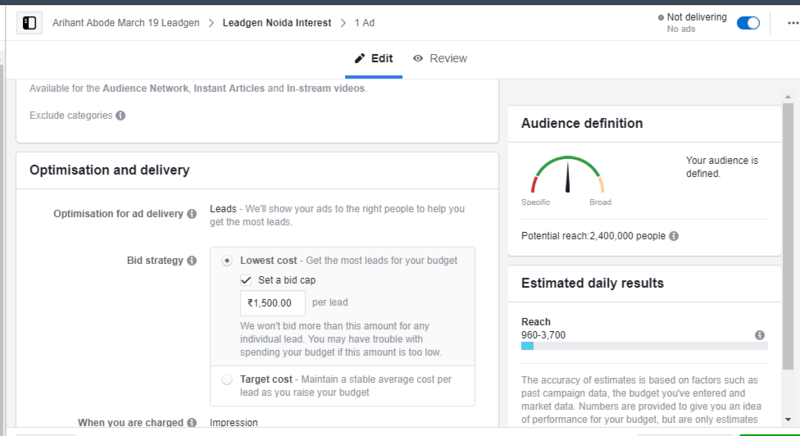Select the Lowest cost bid strategy
800x436 pixels.
coord(227,261)
